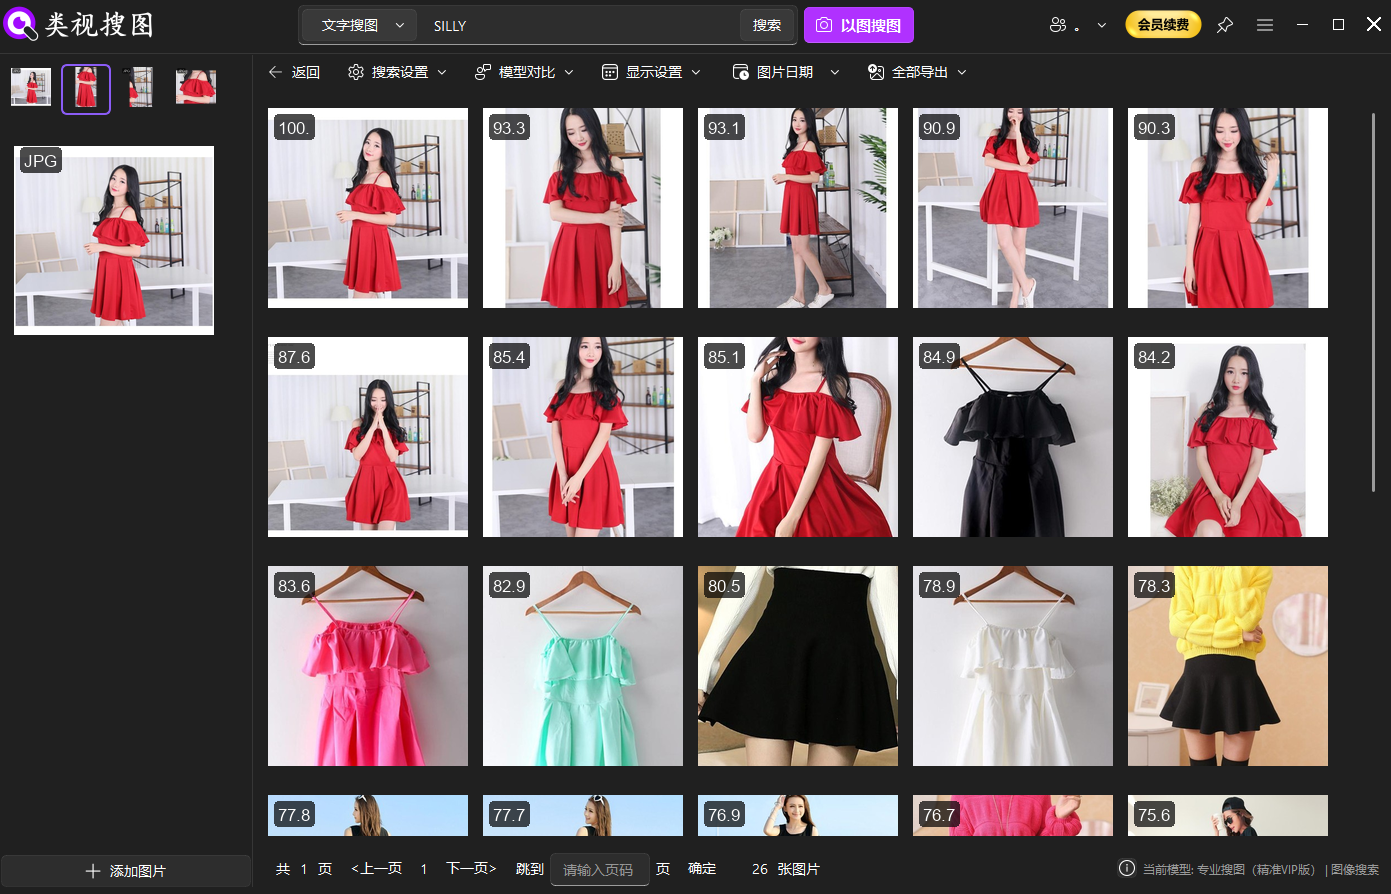Click the 请输入页码 page number field
This screenshot has height=894, width=1391.
[x=599, y=869]
